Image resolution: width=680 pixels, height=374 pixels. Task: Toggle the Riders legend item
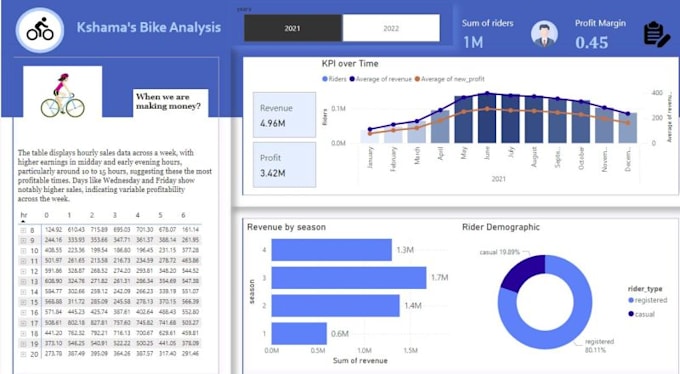tap(334, 79)
